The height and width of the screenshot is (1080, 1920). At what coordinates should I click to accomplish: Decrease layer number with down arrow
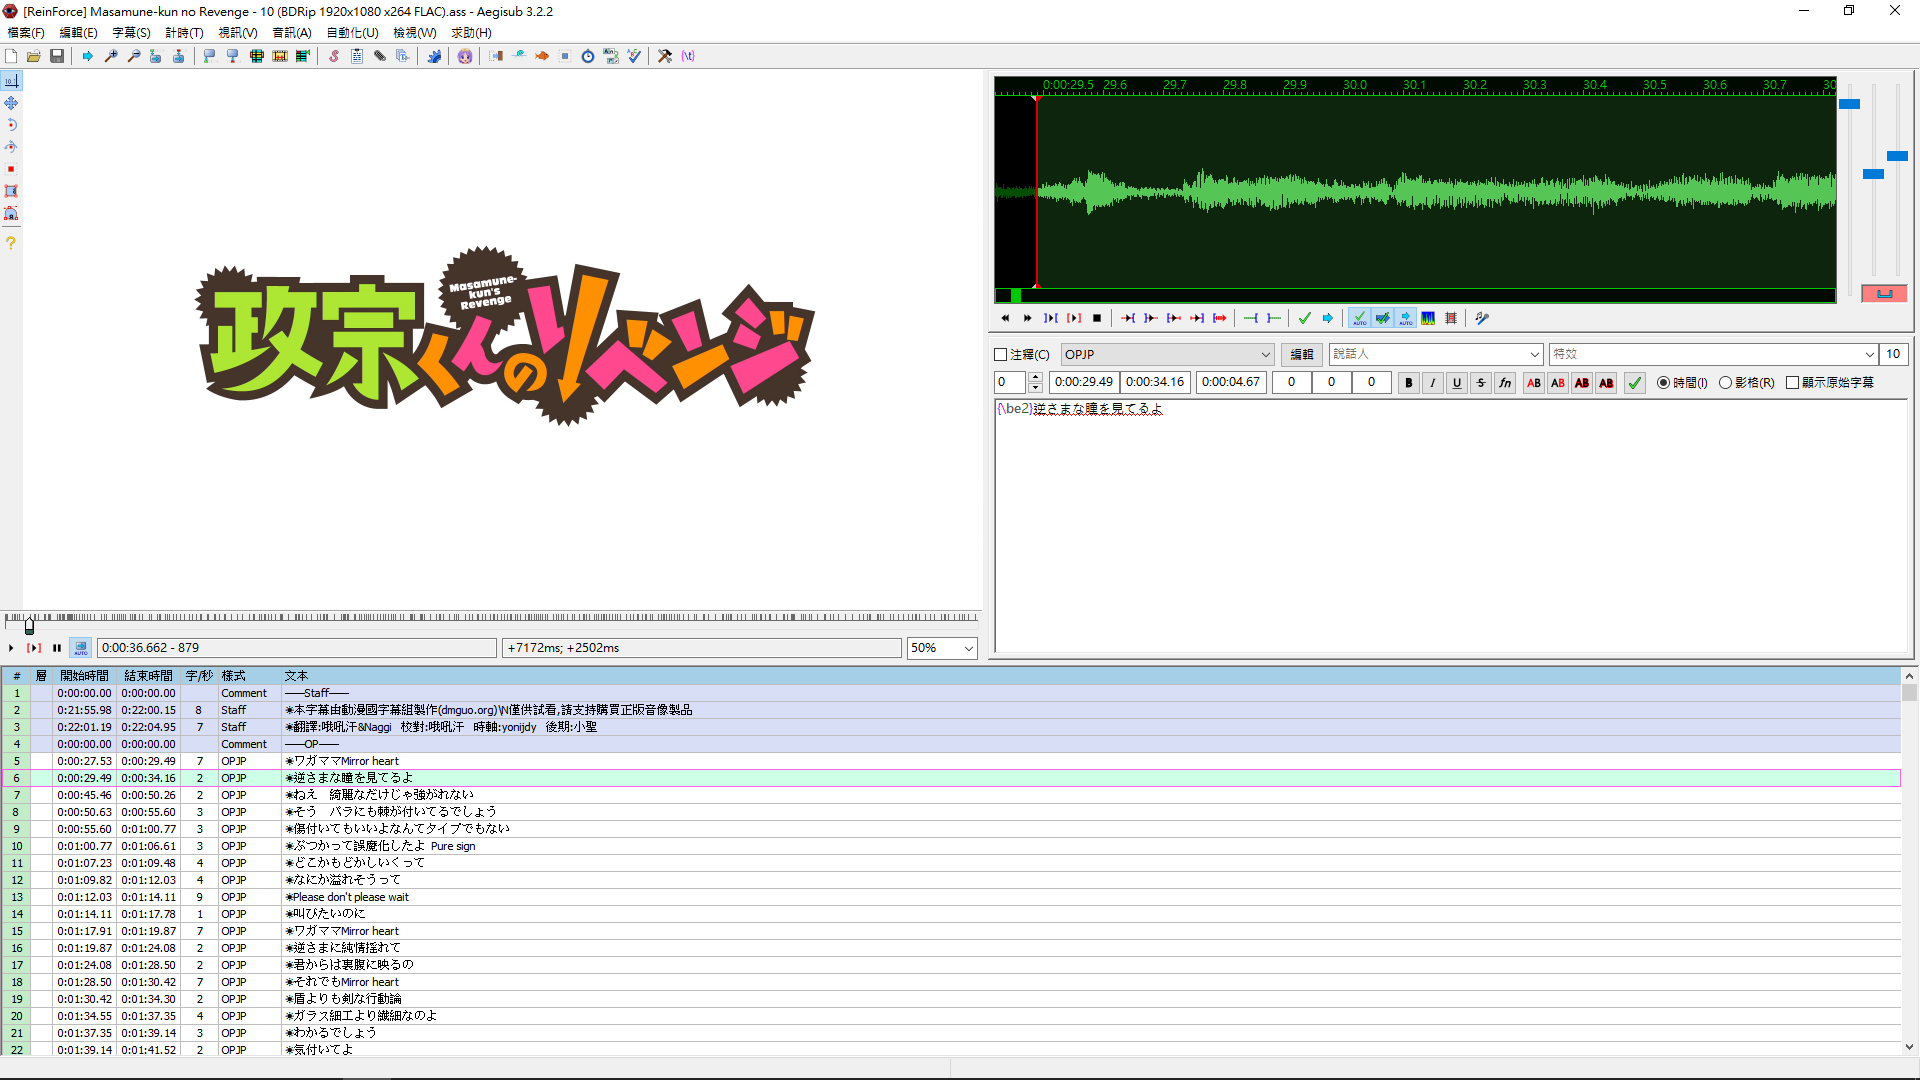[x=1035, y=388]
